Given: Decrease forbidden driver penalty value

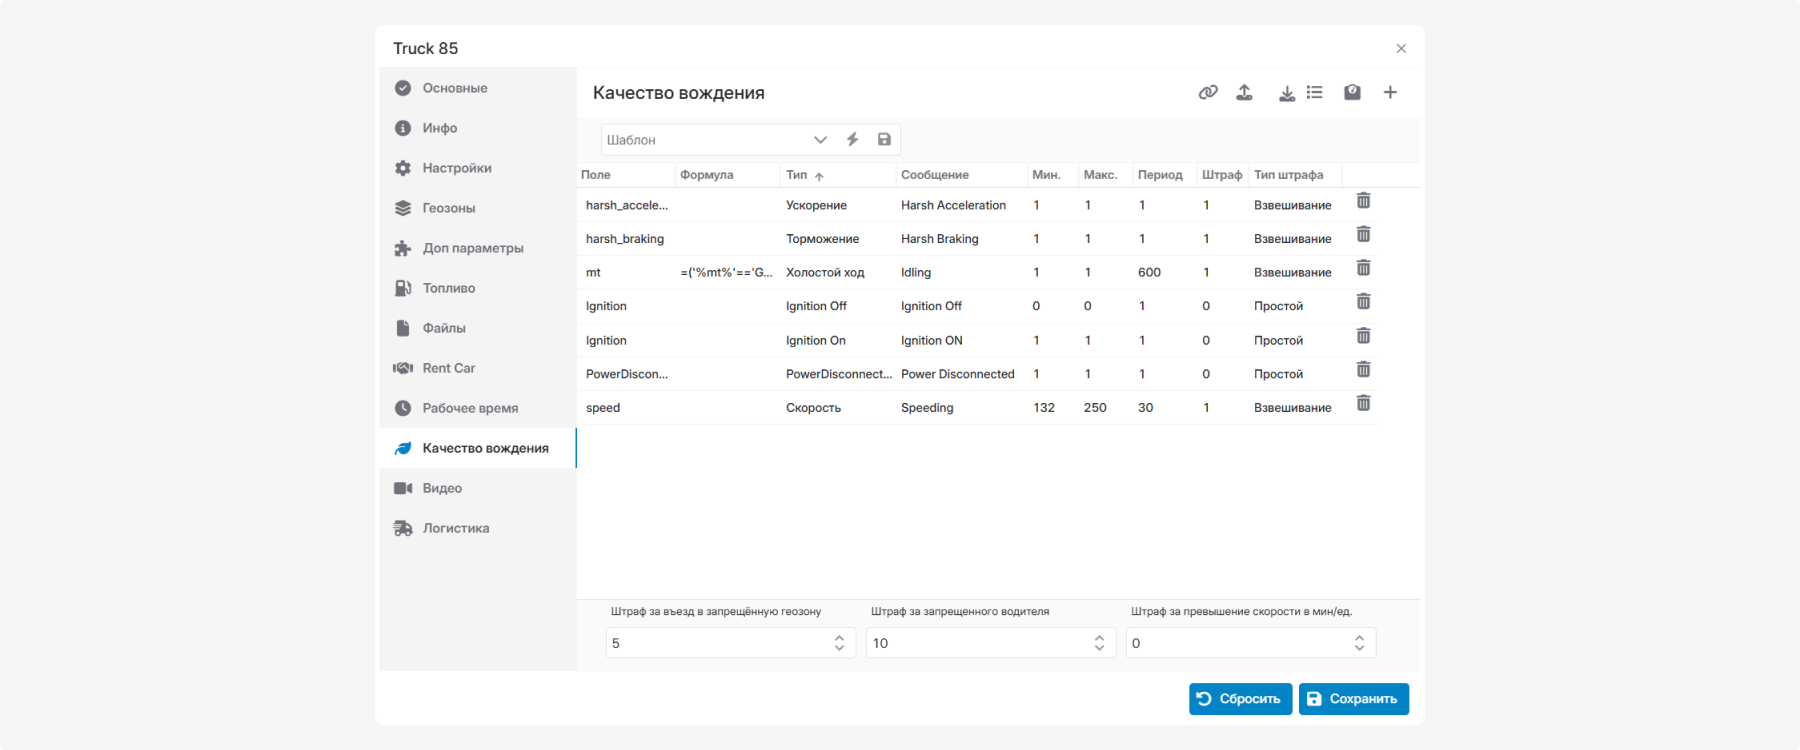Looking at the screenshot, I should coord(1099,648).
